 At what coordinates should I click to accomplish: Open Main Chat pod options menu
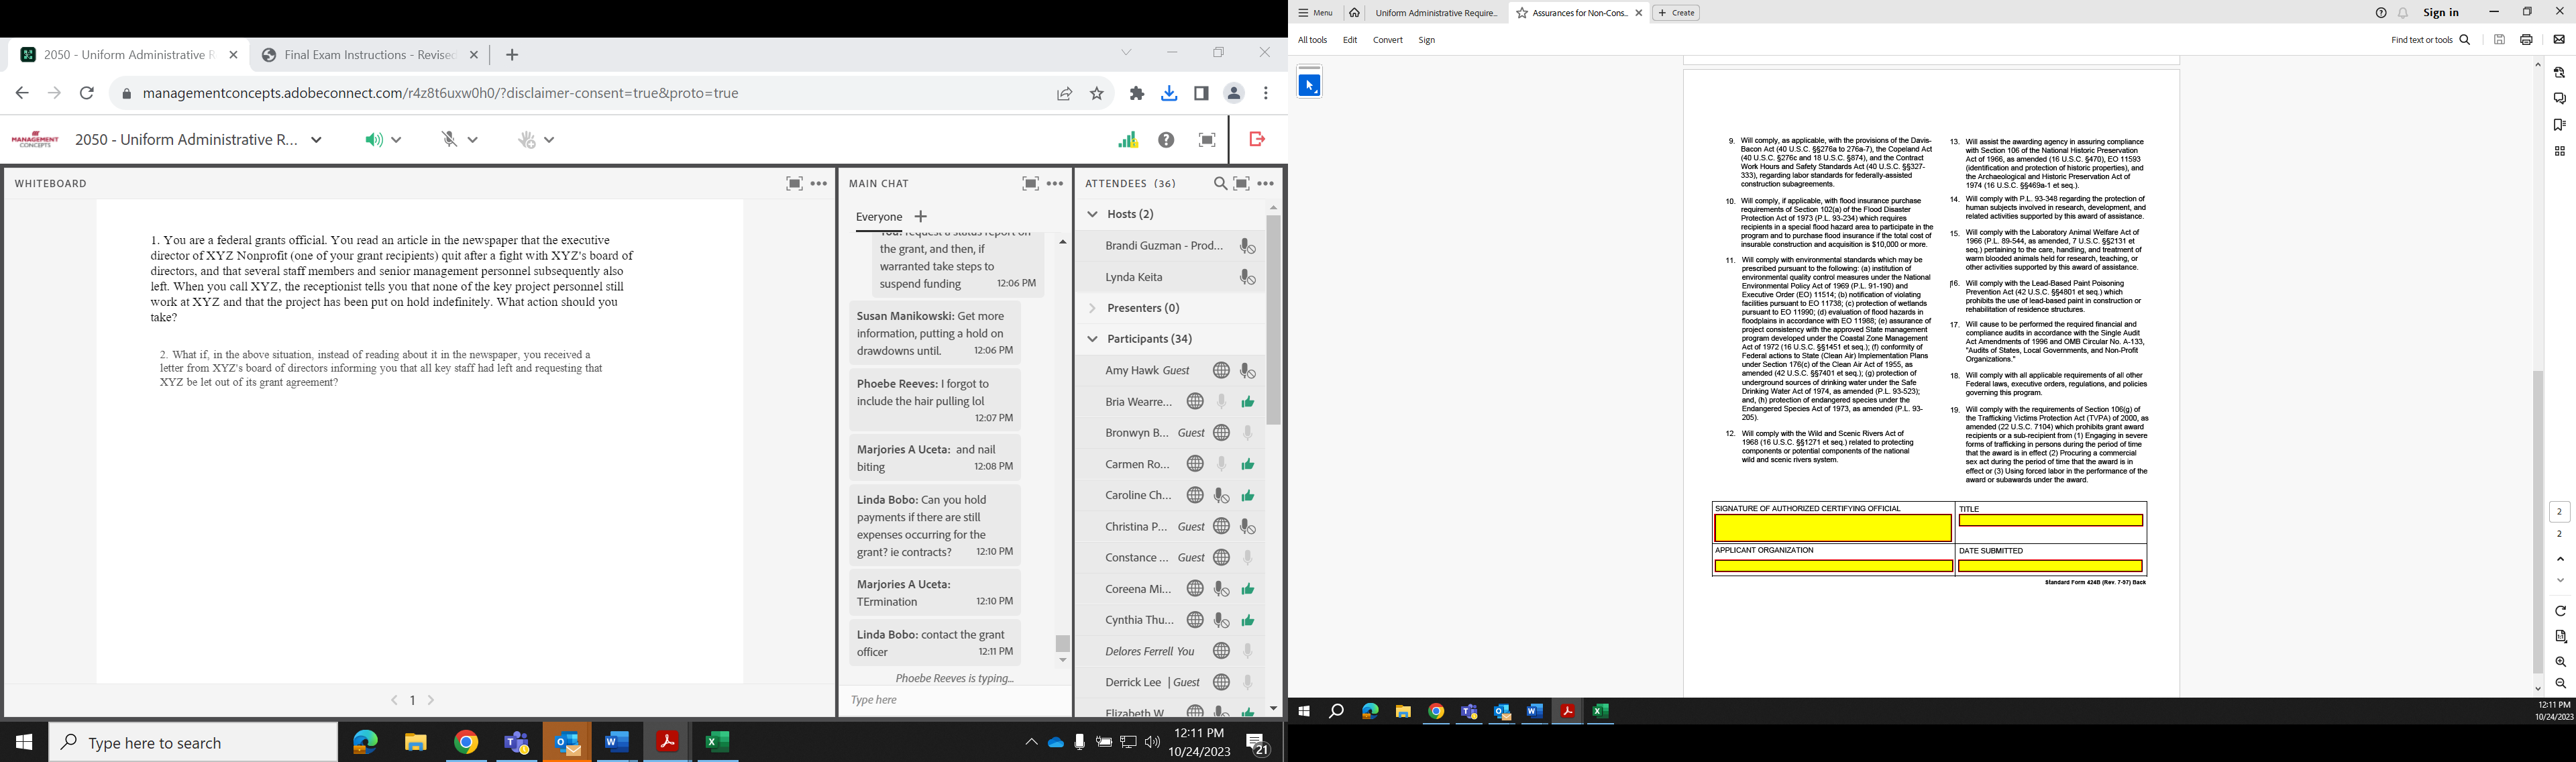pos(1055,184)
